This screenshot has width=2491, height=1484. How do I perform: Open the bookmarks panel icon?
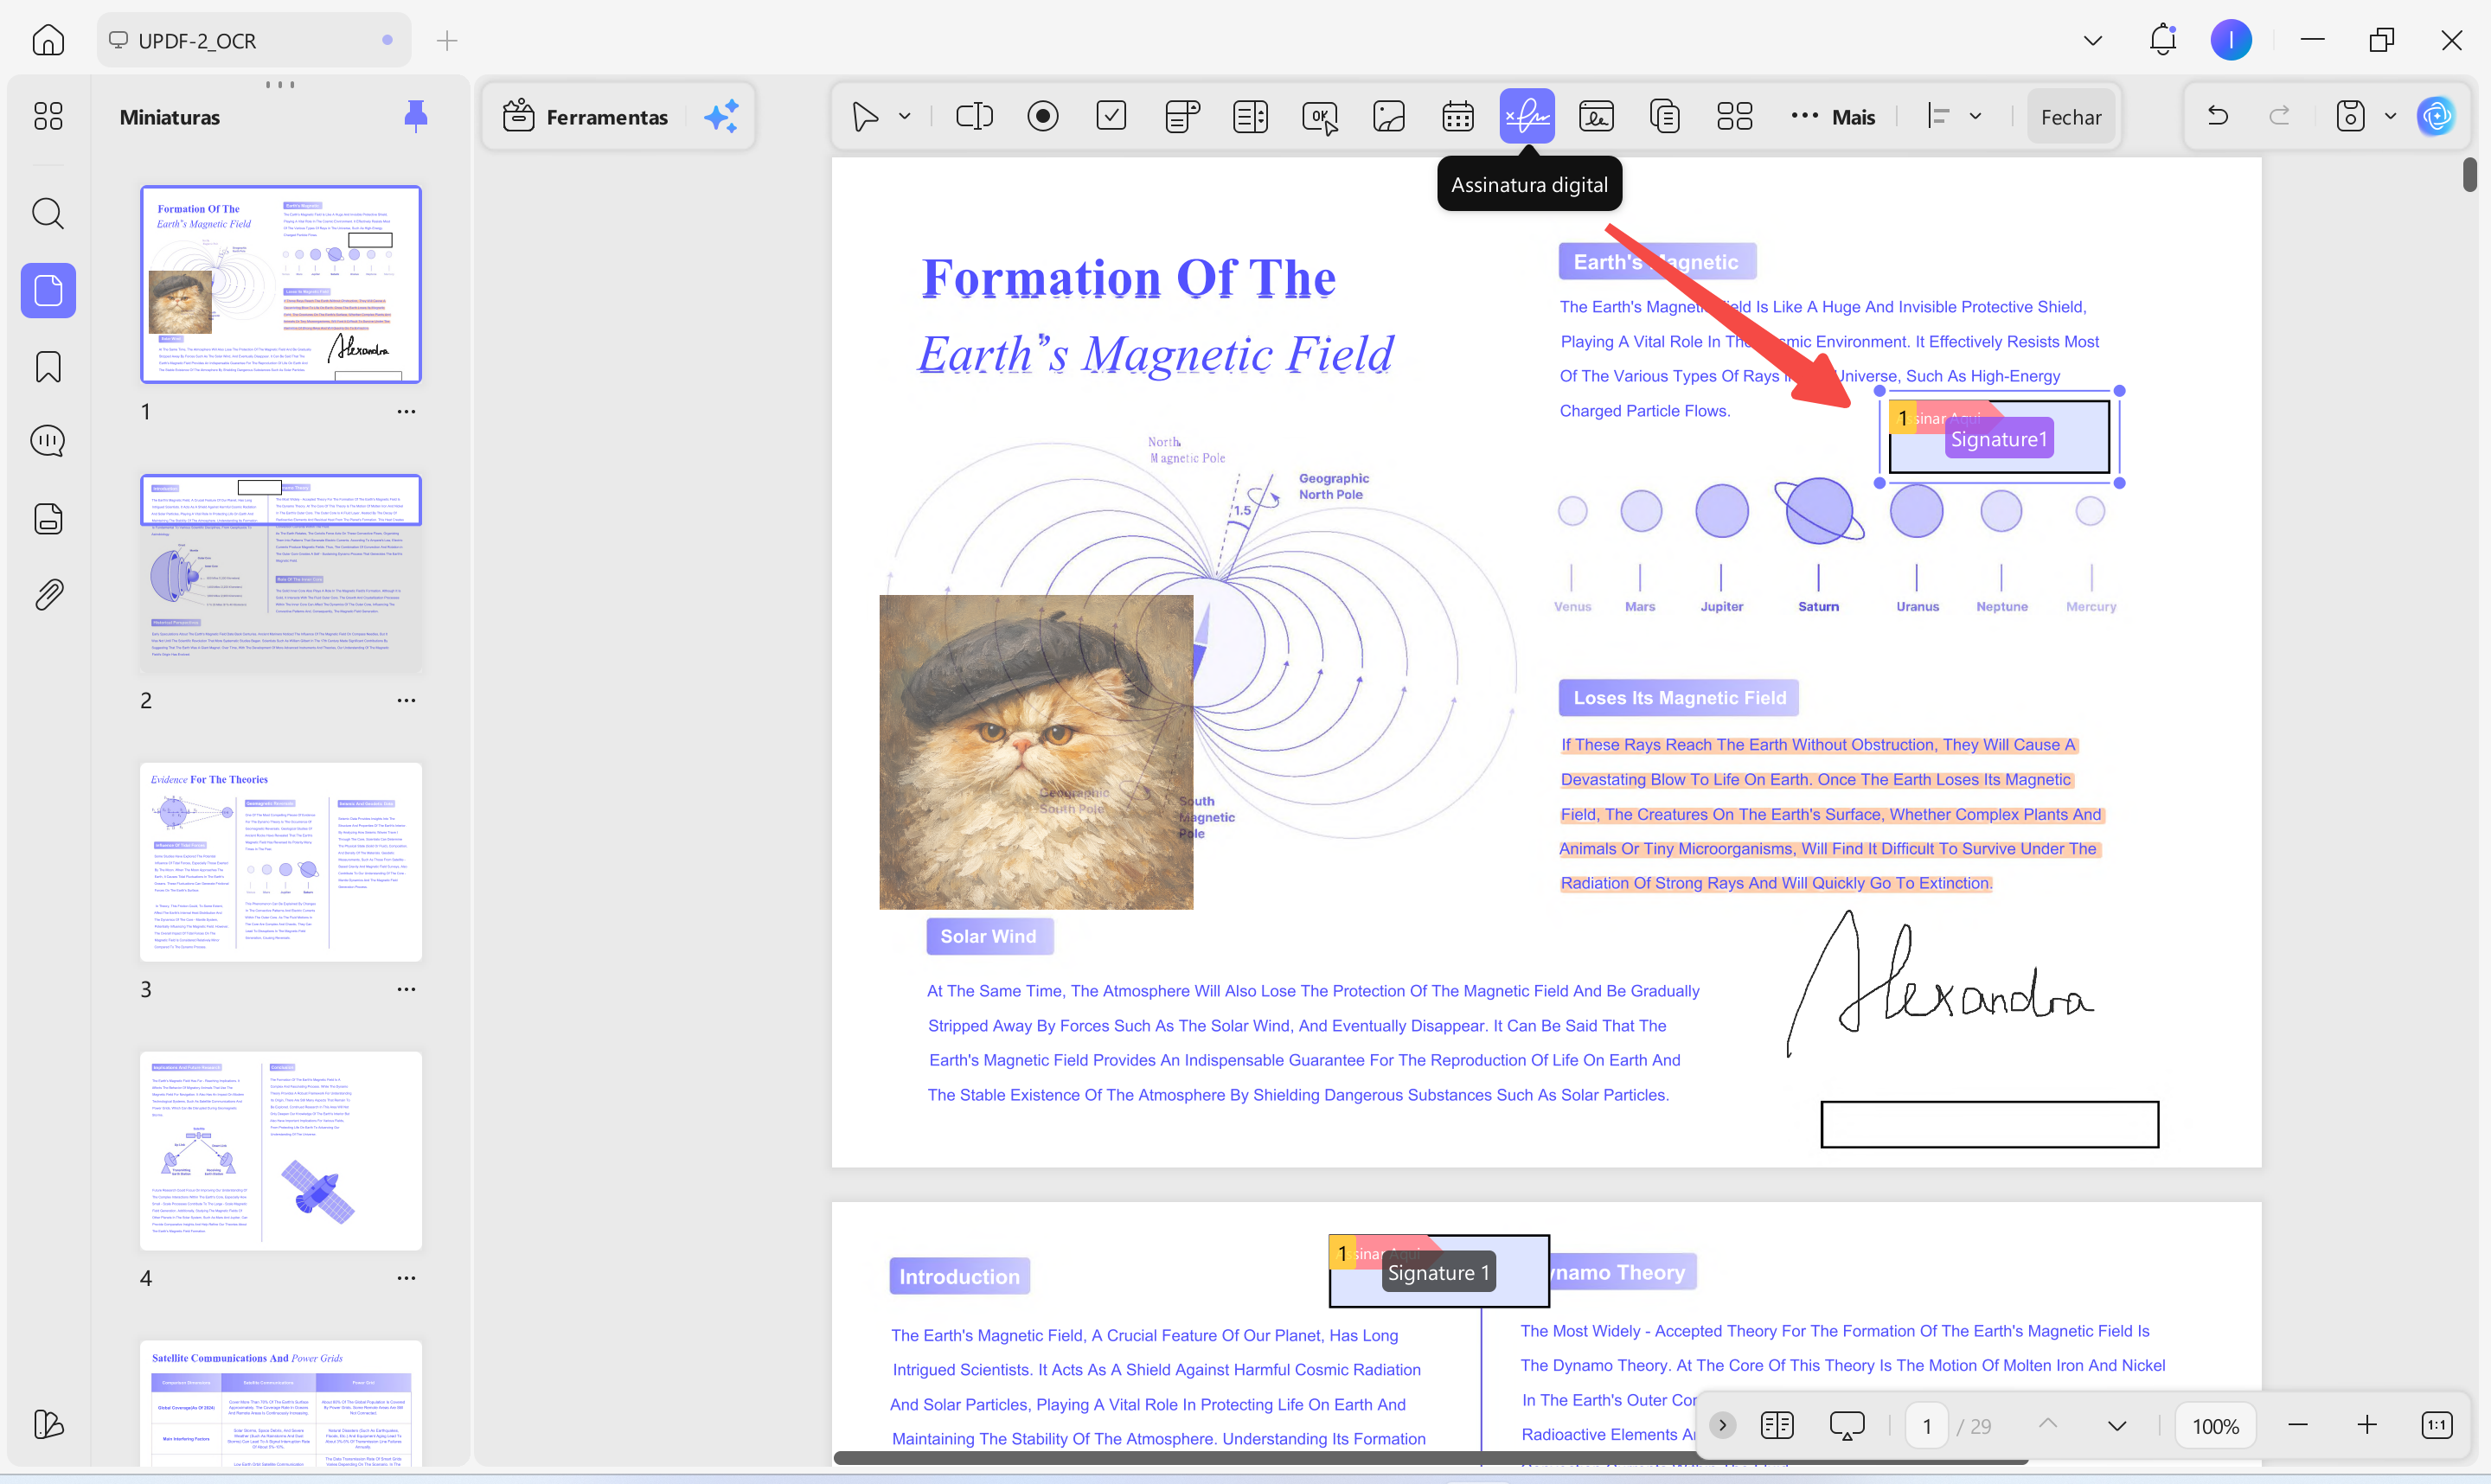(x=48, y=367)
